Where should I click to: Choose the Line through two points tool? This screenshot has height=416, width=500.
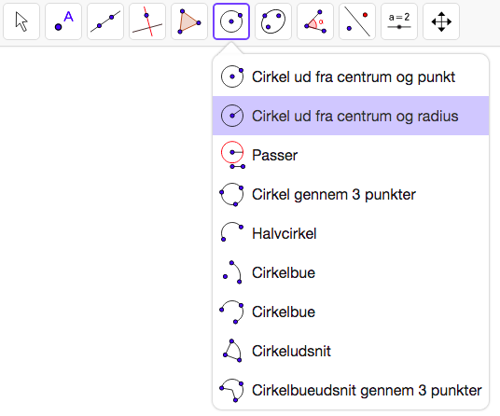[105, 22]
